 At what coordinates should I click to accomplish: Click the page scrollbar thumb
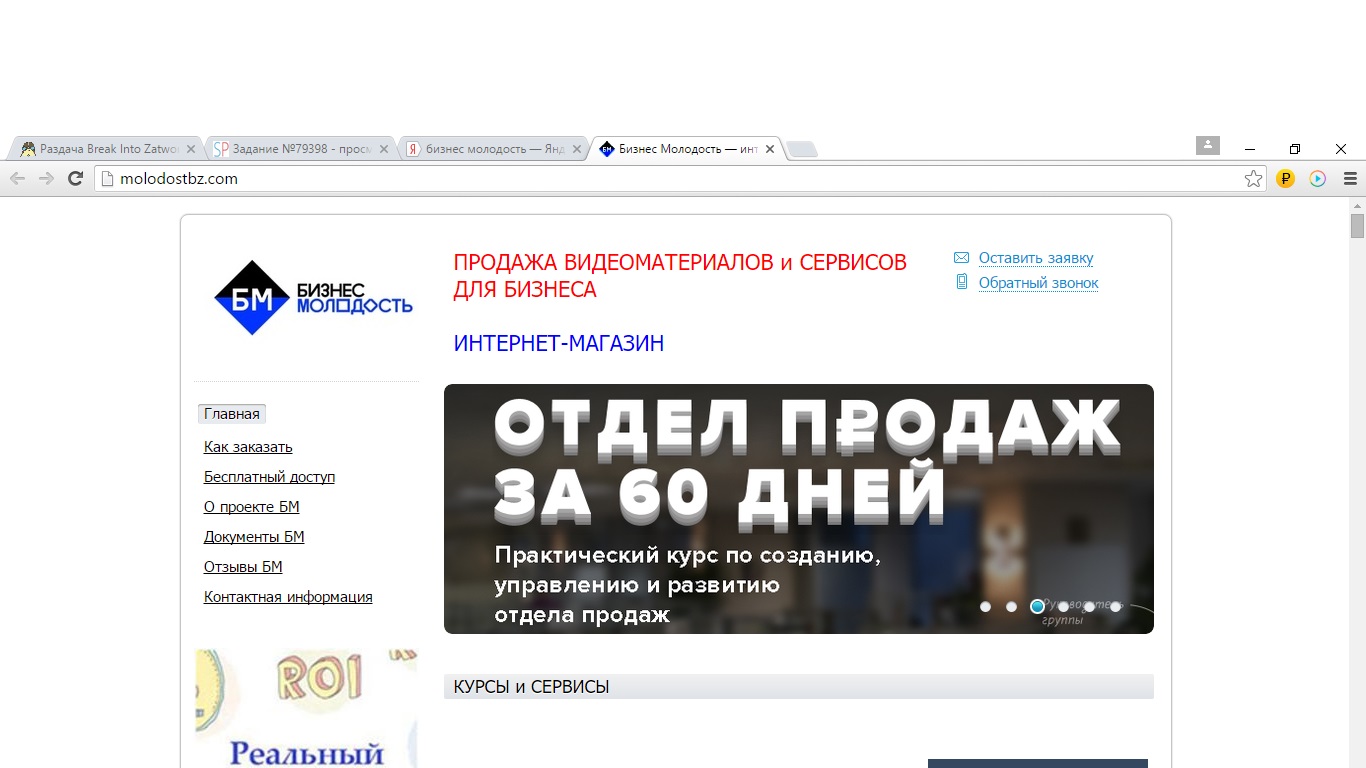pyautogui.click(x=1357, y=226)
